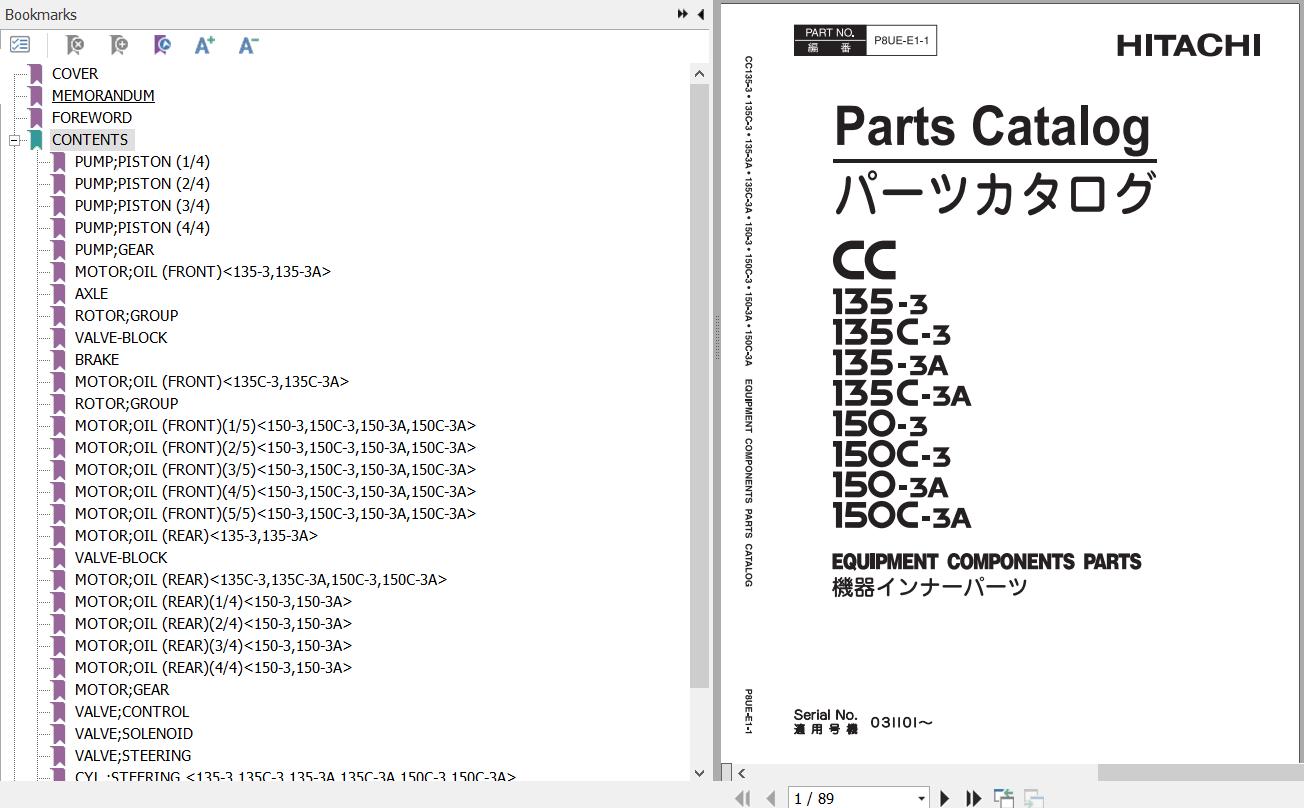Click the delete bookmark icon
This screenshot has width=1304, height=808.
pos(74,45)
